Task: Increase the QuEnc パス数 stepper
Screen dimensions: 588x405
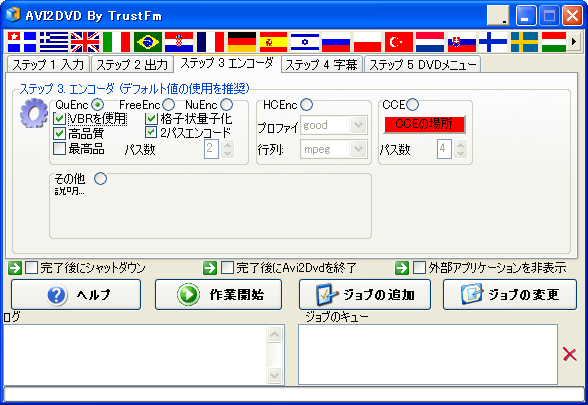Action: [227, 145]
